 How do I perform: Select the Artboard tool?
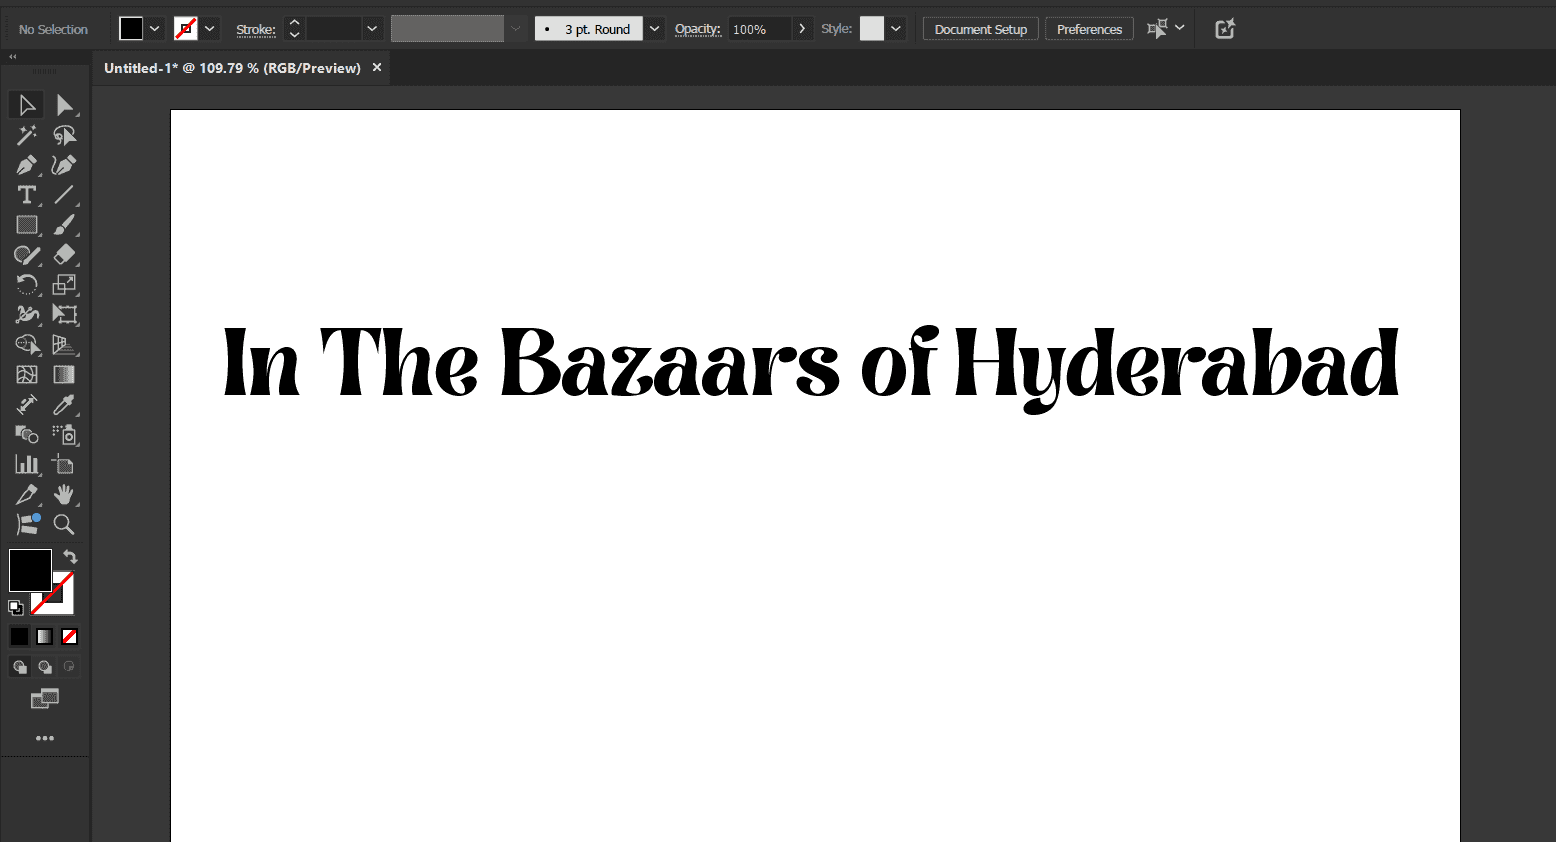coord(65,465)
